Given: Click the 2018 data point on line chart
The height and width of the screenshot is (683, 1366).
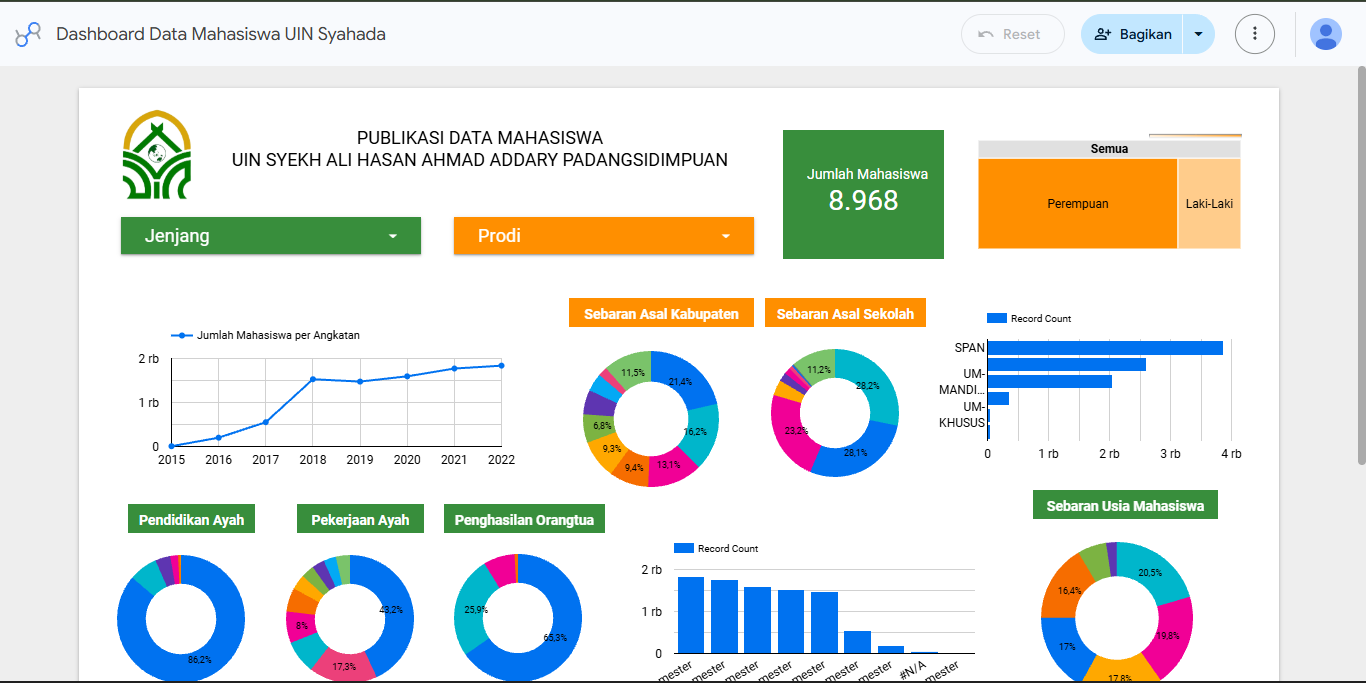Looking at the screenshot, I should tap(313, 379).
